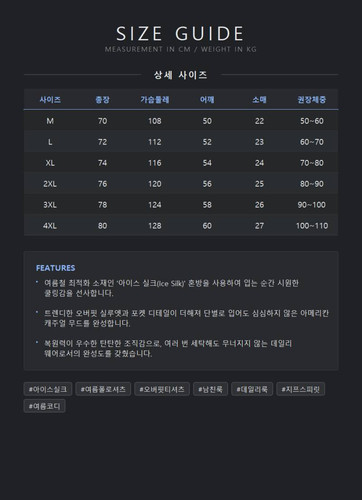362x500 pixels.
Task: Select the SIZE GUIDE title
Action: point(180,34)
